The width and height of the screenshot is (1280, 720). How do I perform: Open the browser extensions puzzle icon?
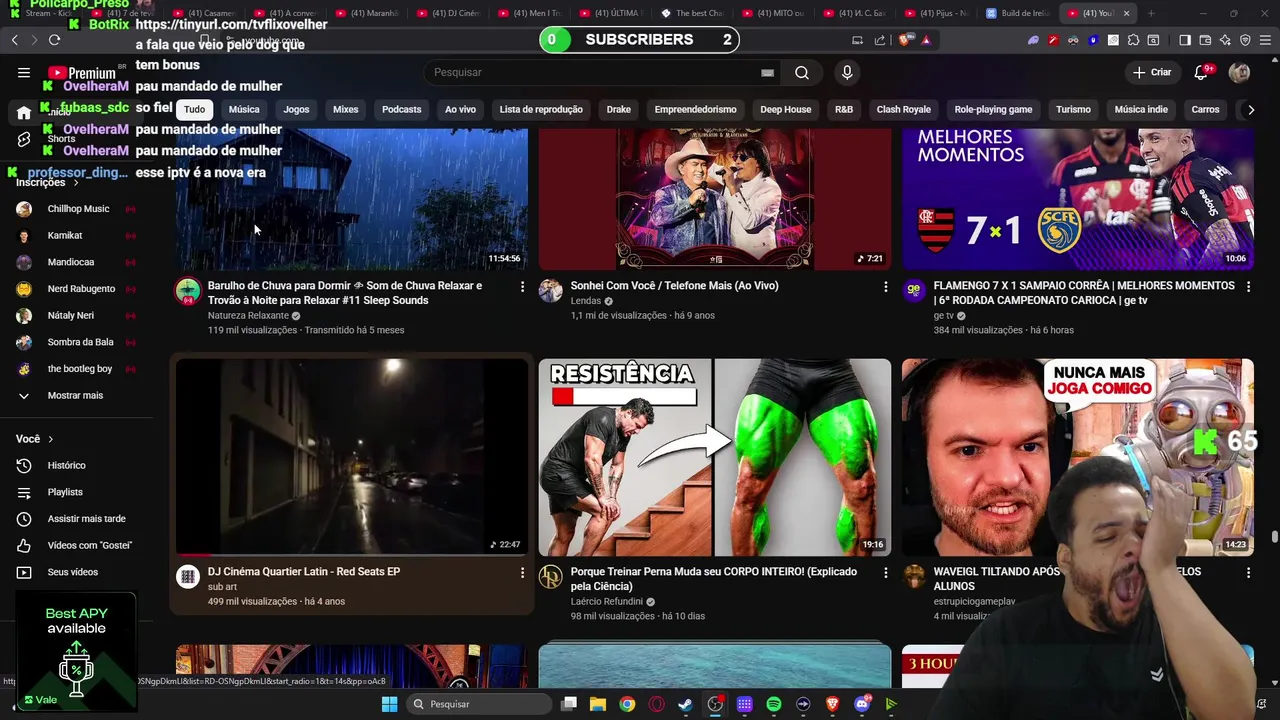[1133, 40]
